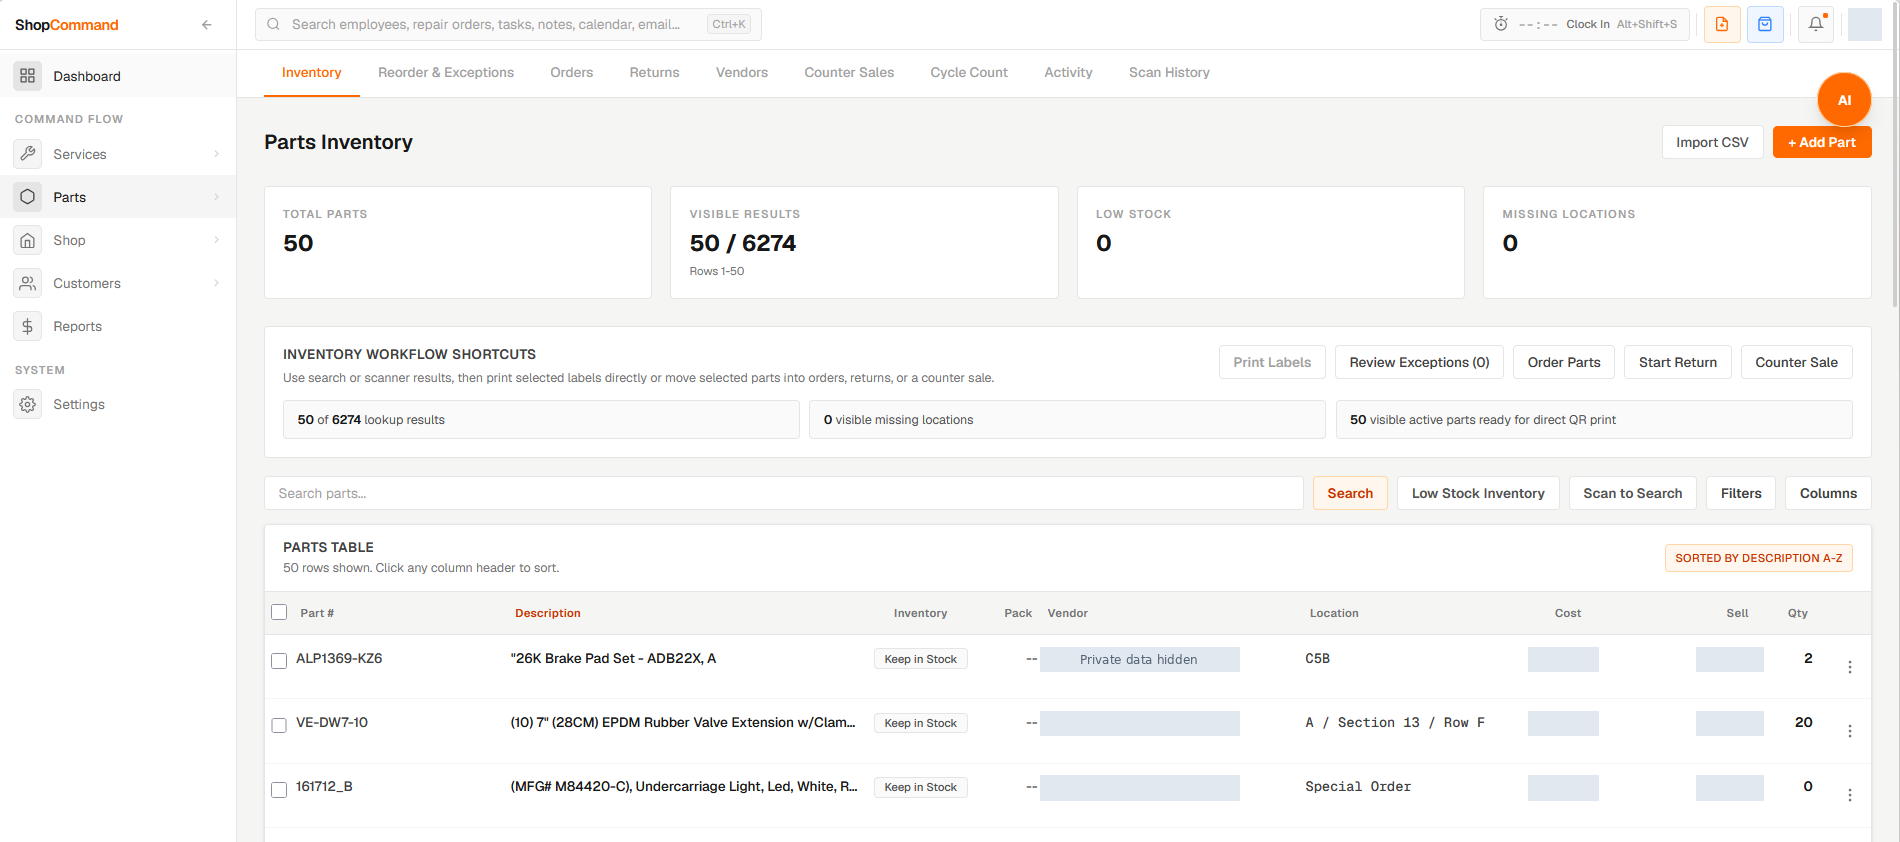This screenshot has width=1900, height=842.
Task: Click the Shop building icon
Action: click(28, 240)
